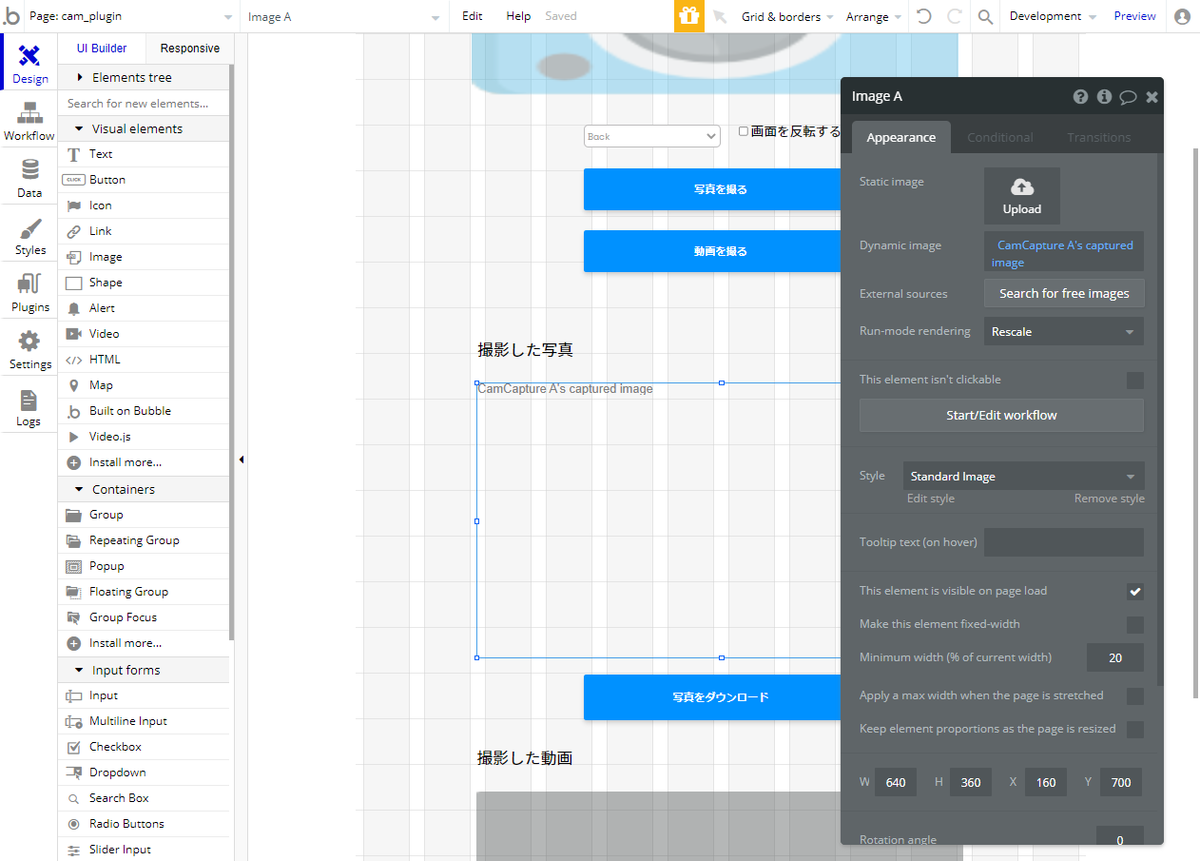Collapse the Containers section
Image resolution: width=1200 pixels, height=861 pixels.
(144, 489)
